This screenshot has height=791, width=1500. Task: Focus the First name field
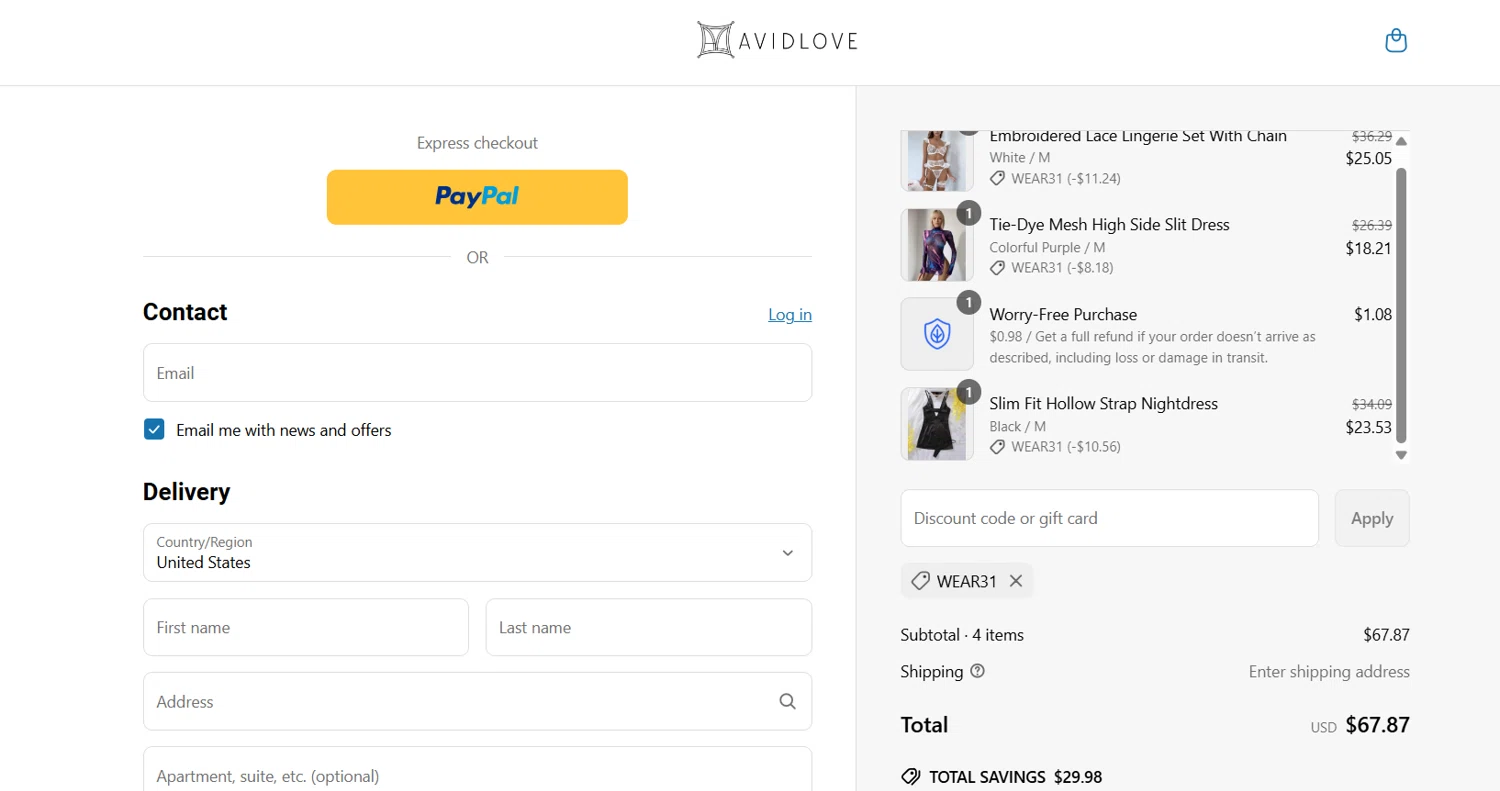(x=306, y=627)
